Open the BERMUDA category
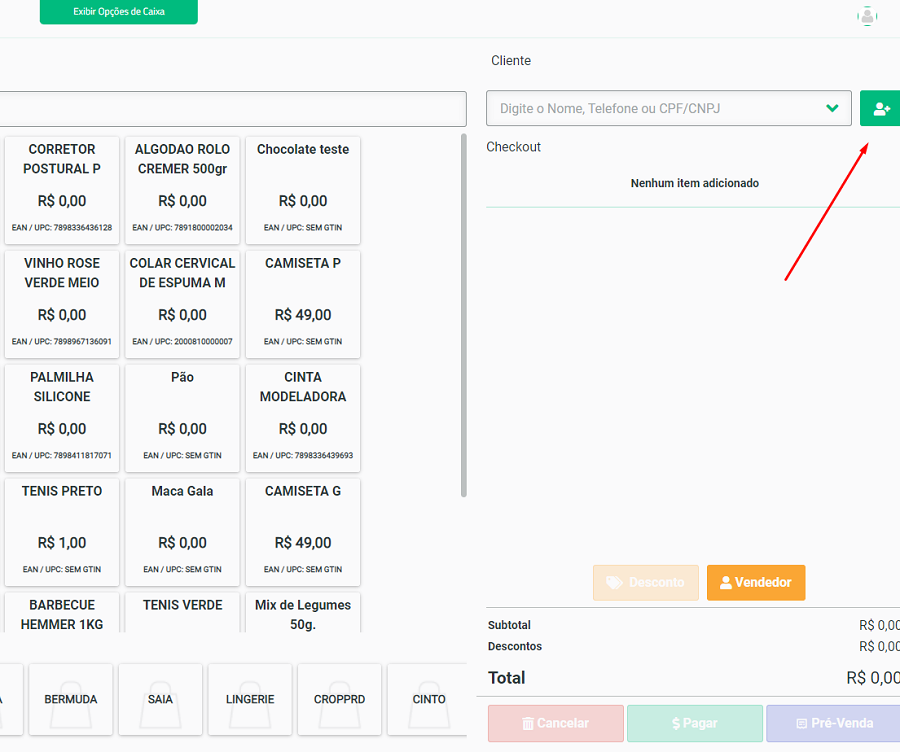 pos(71,699)
